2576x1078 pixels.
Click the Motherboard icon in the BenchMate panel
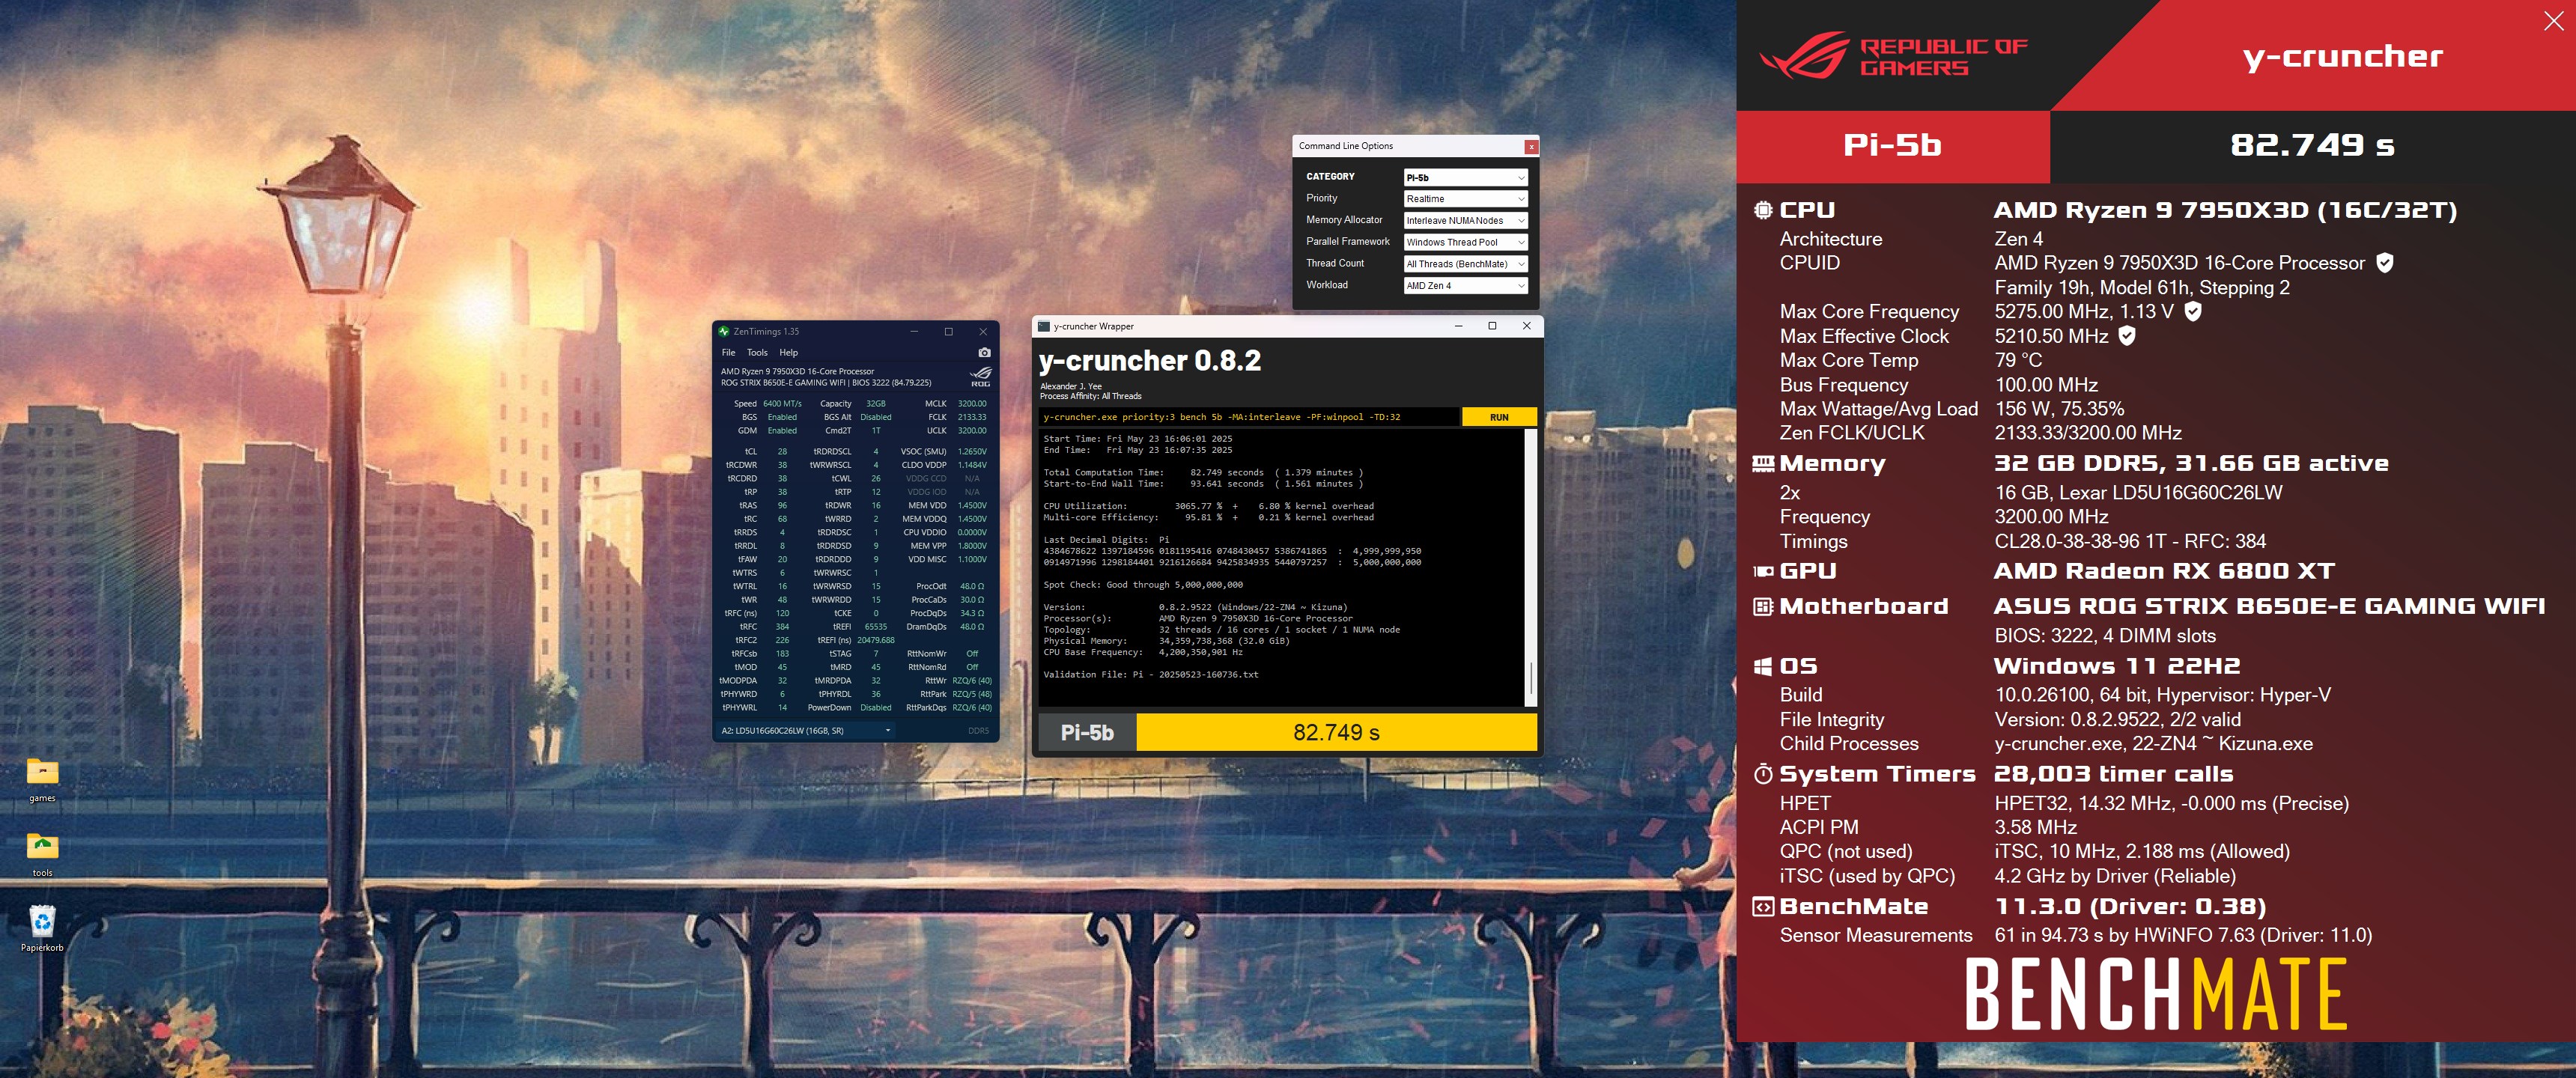coord(1763,606)
